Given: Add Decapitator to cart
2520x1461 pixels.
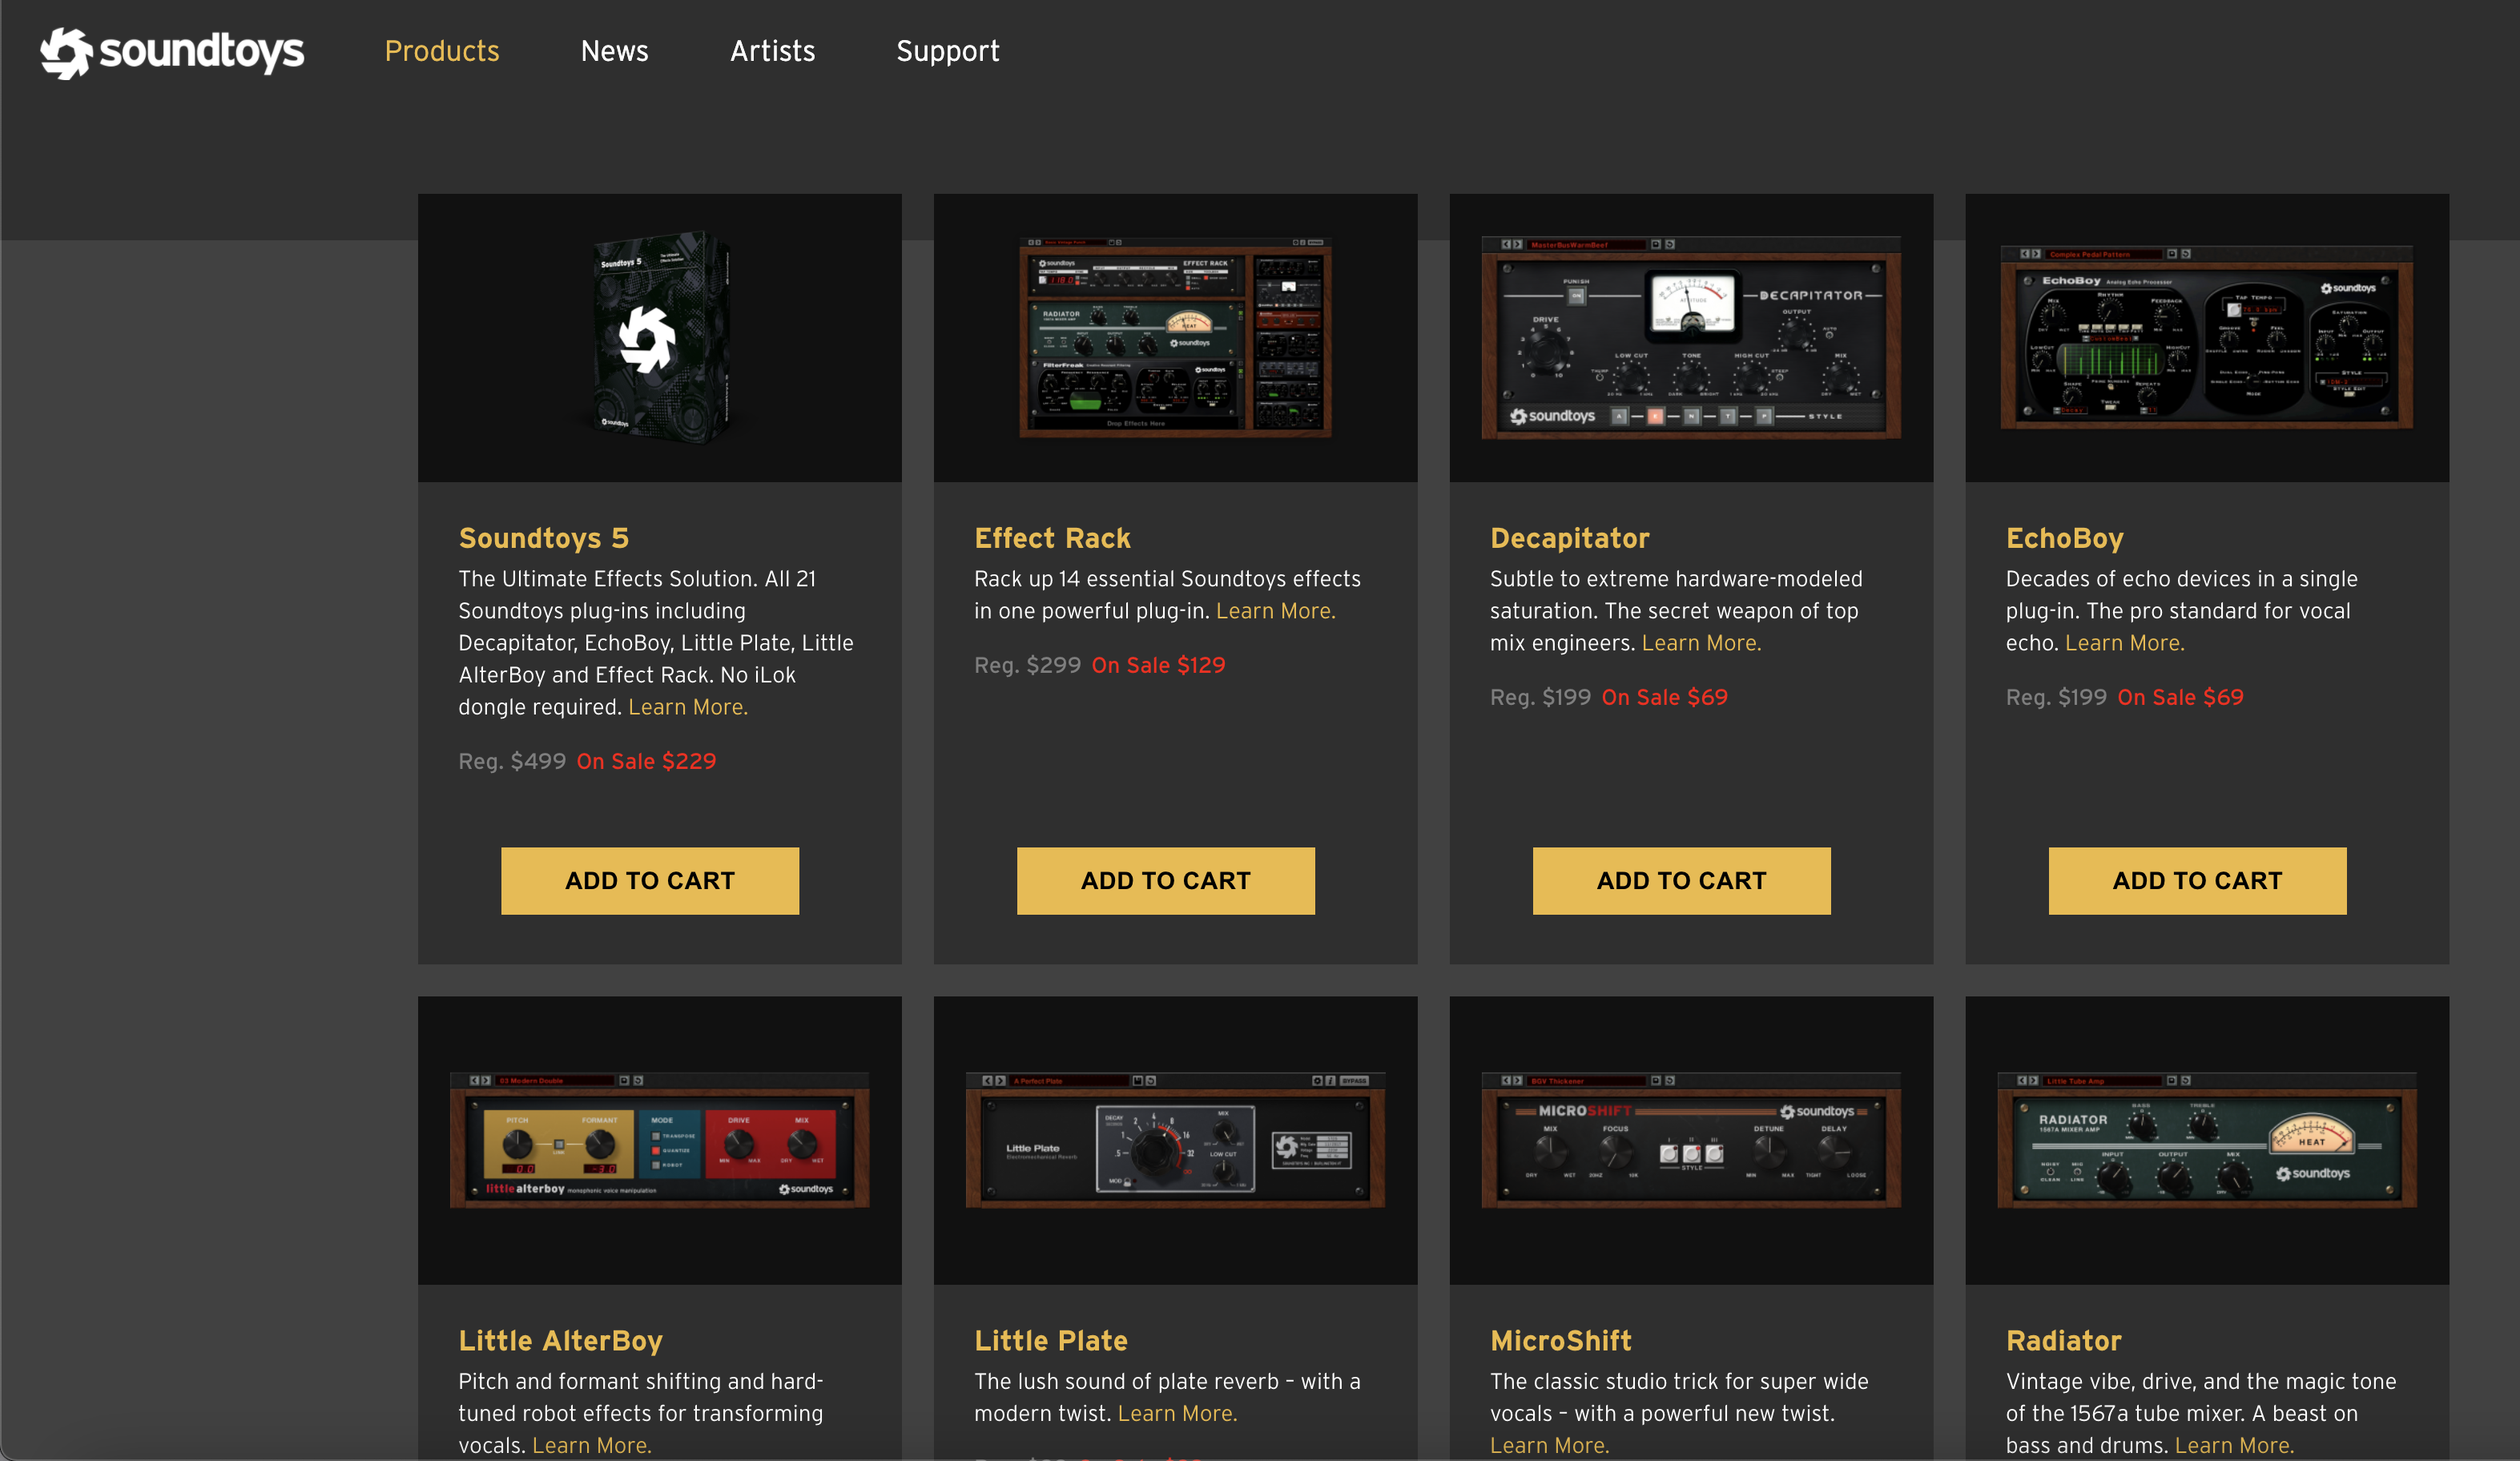Looking at the screenshot, I should click(x=1681, y=881).
